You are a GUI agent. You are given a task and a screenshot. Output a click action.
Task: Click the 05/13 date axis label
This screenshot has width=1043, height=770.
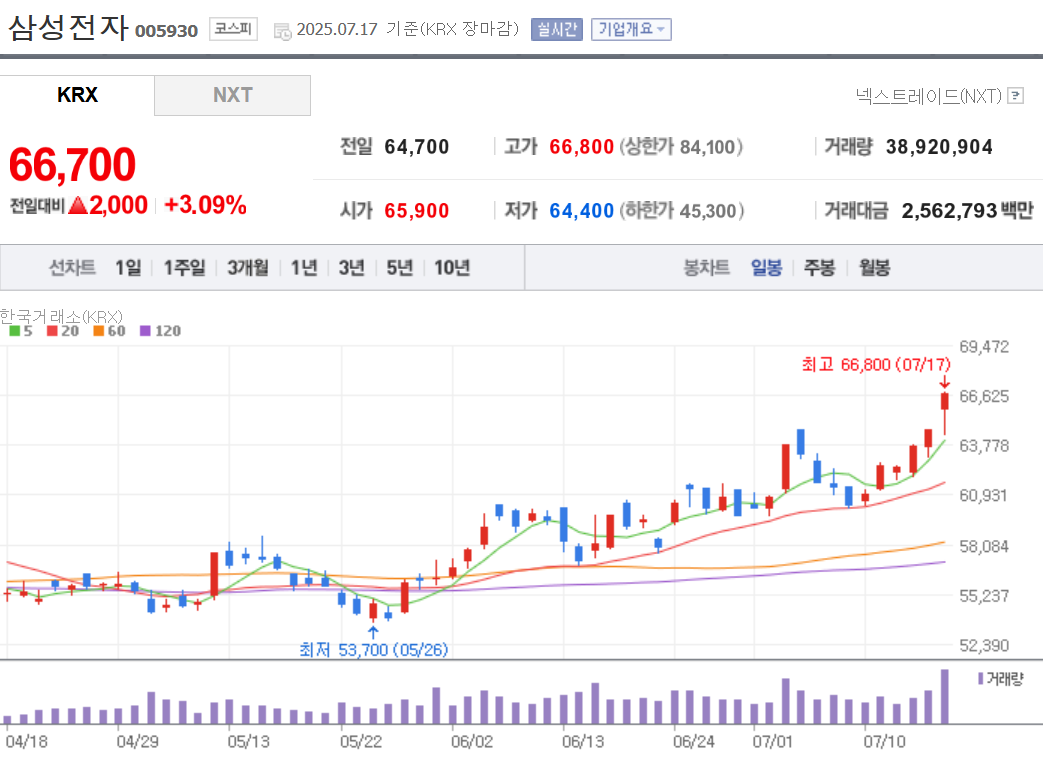click(x=249, y=741)
